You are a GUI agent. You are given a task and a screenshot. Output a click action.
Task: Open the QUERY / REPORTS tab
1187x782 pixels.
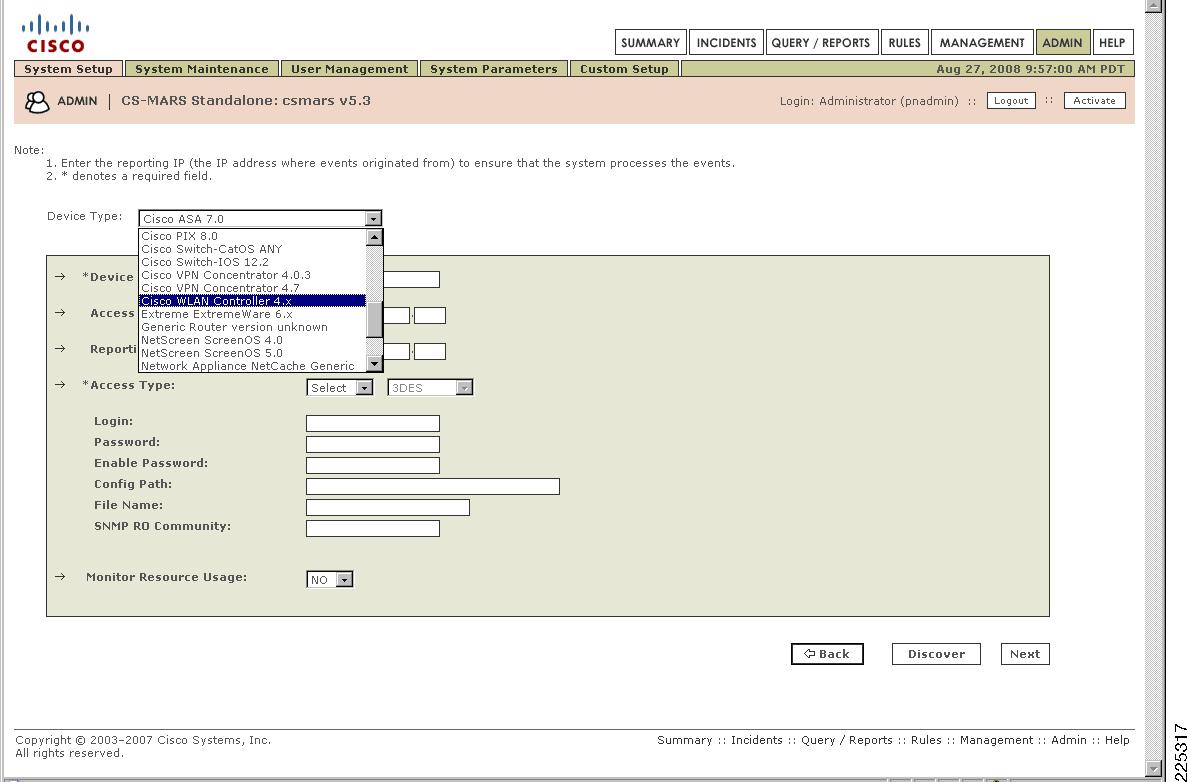(x=821, y=42)
